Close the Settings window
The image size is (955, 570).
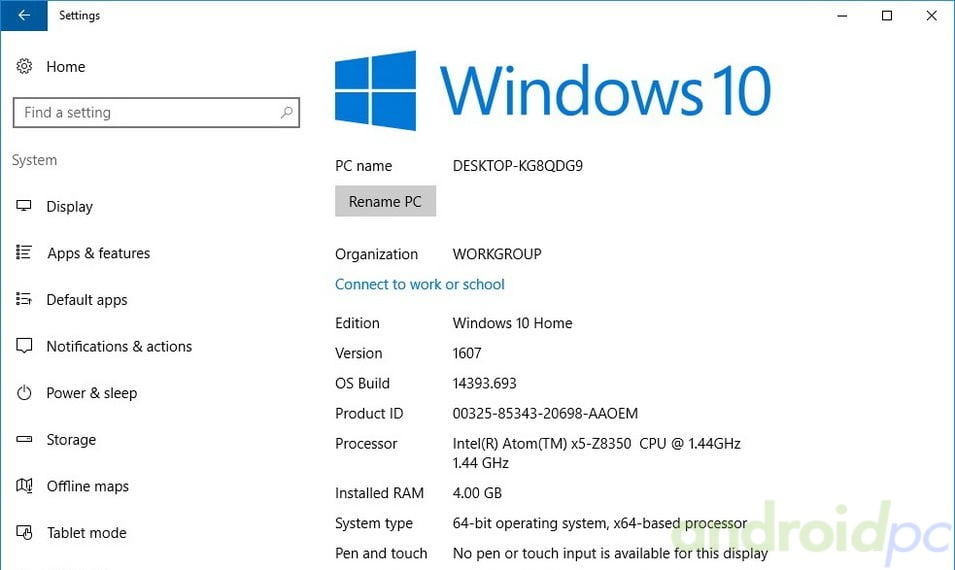click(931, 16)
